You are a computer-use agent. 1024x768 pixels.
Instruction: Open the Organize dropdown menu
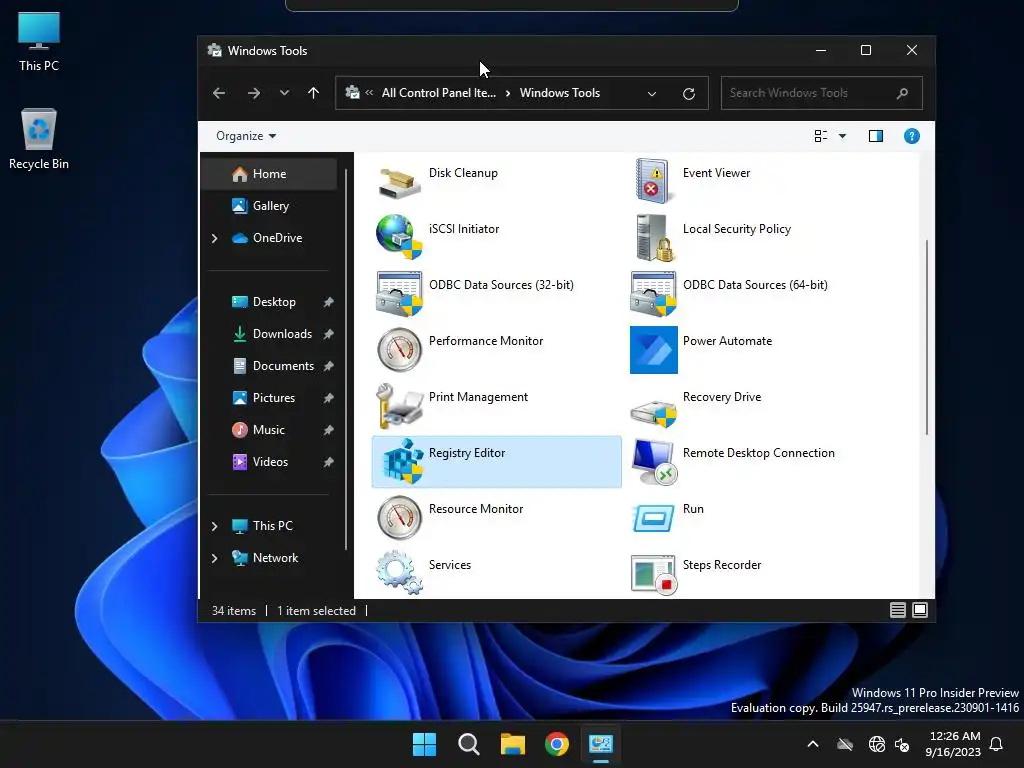click(x=246, y=136)
